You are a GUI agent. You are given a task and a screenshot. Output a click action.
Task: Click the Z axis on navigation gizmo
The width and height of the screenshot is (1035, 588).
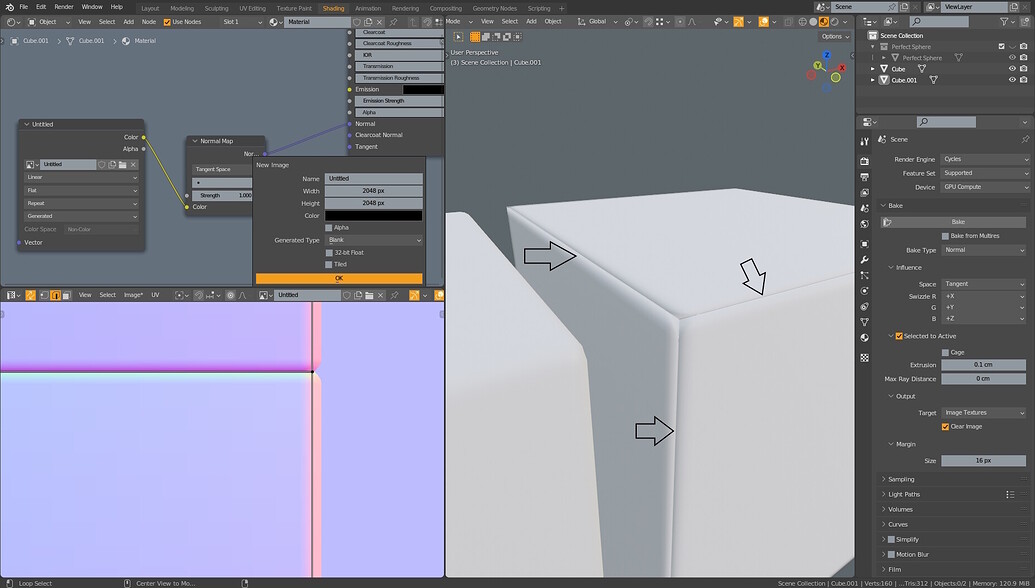826,55
